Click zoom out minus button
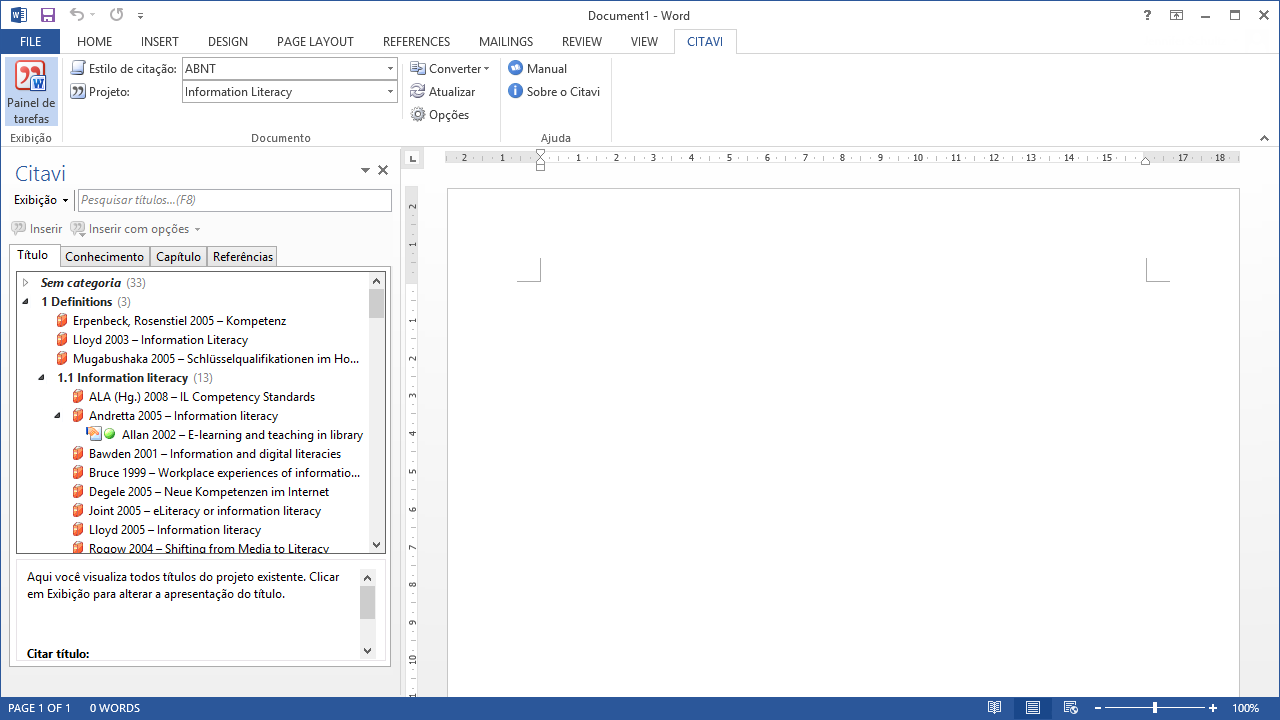The image size is (1280, 720). (1097, 708)
